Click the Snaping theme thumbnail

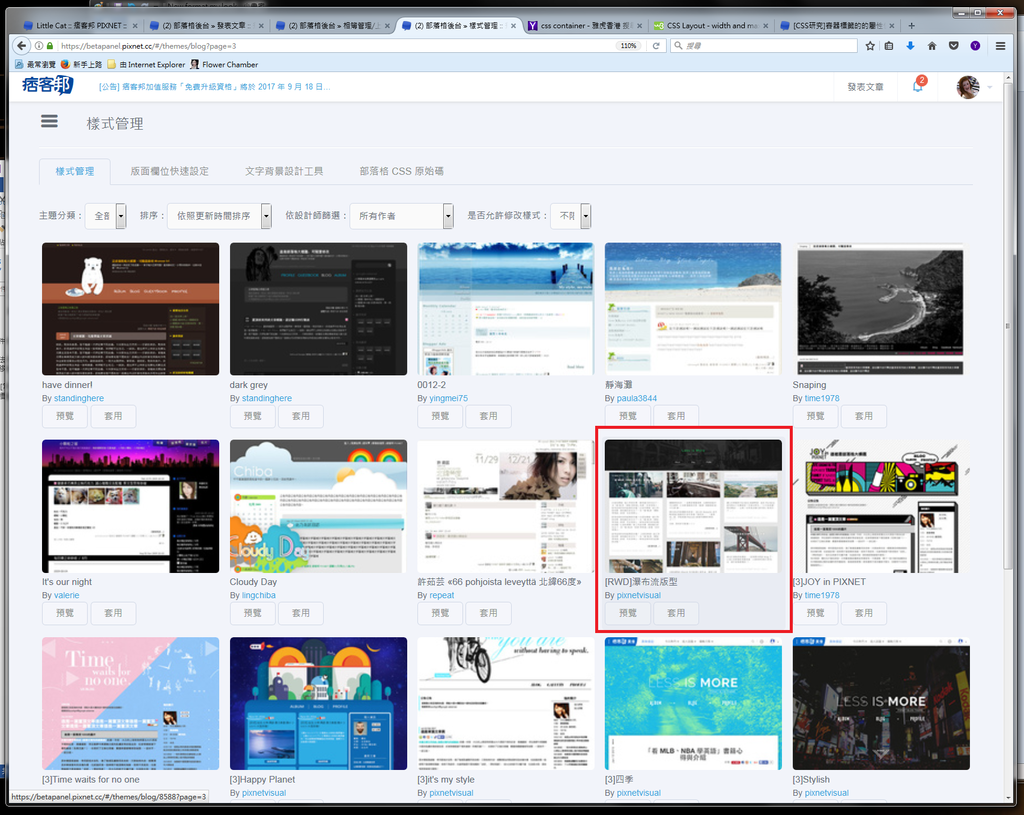point(881,309)
